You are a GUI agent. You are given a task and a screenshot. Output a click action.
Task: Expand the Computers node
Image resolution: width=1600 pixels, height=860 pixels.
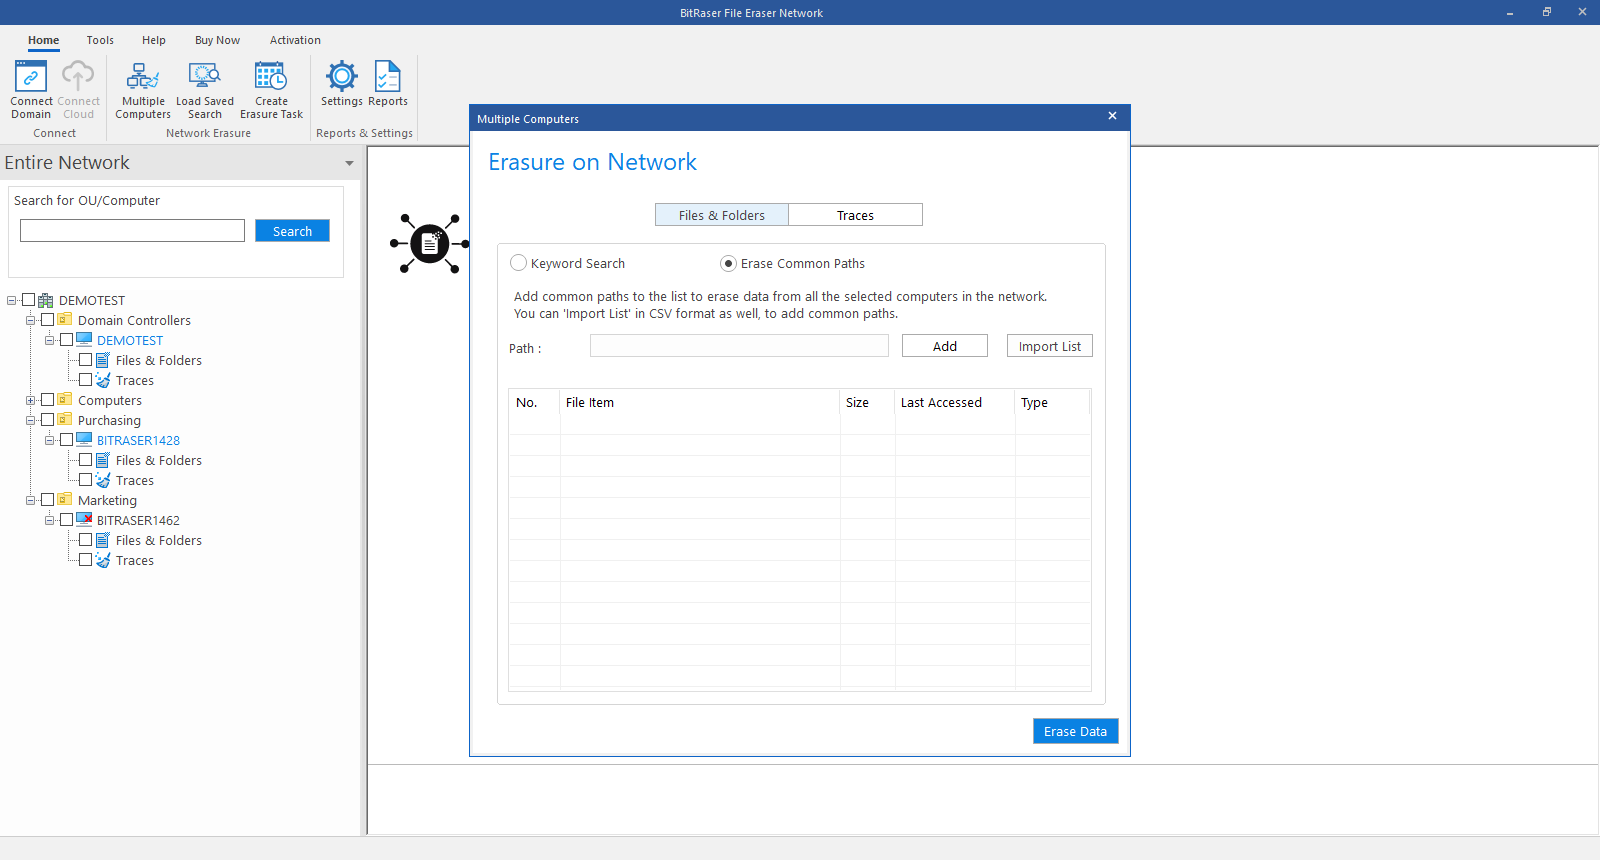pyautogui.click(x=30, y=400)
